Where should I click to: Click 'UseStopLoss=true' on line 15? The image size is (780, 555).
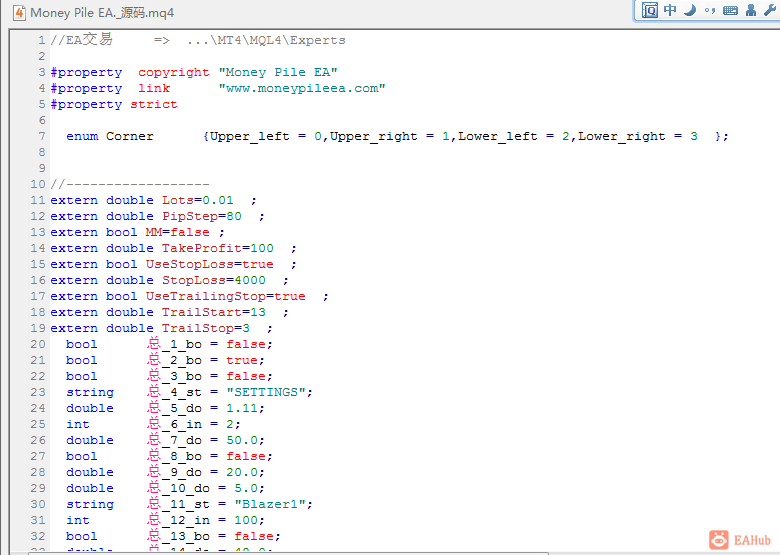click(x=209, y=264)
